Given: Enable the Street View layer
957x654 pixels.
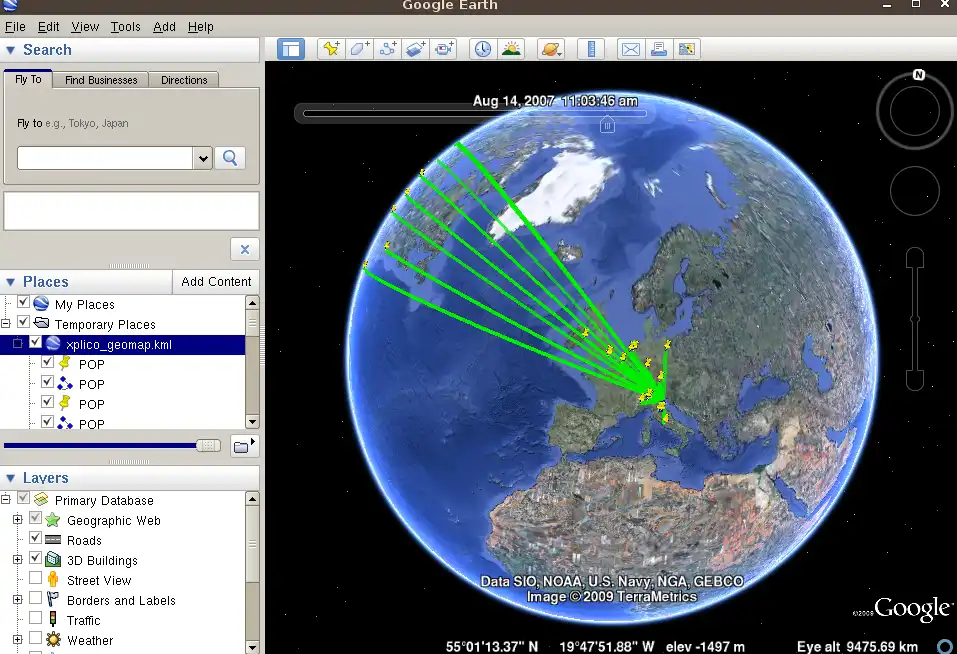Looking at the screenshot, I should click(x=35, y=578).
